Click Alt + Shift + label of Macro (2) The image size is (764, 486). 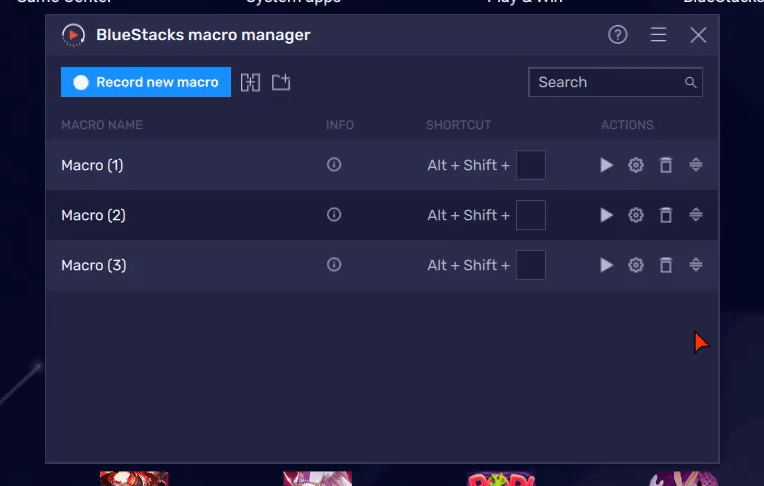coord(469,215)
